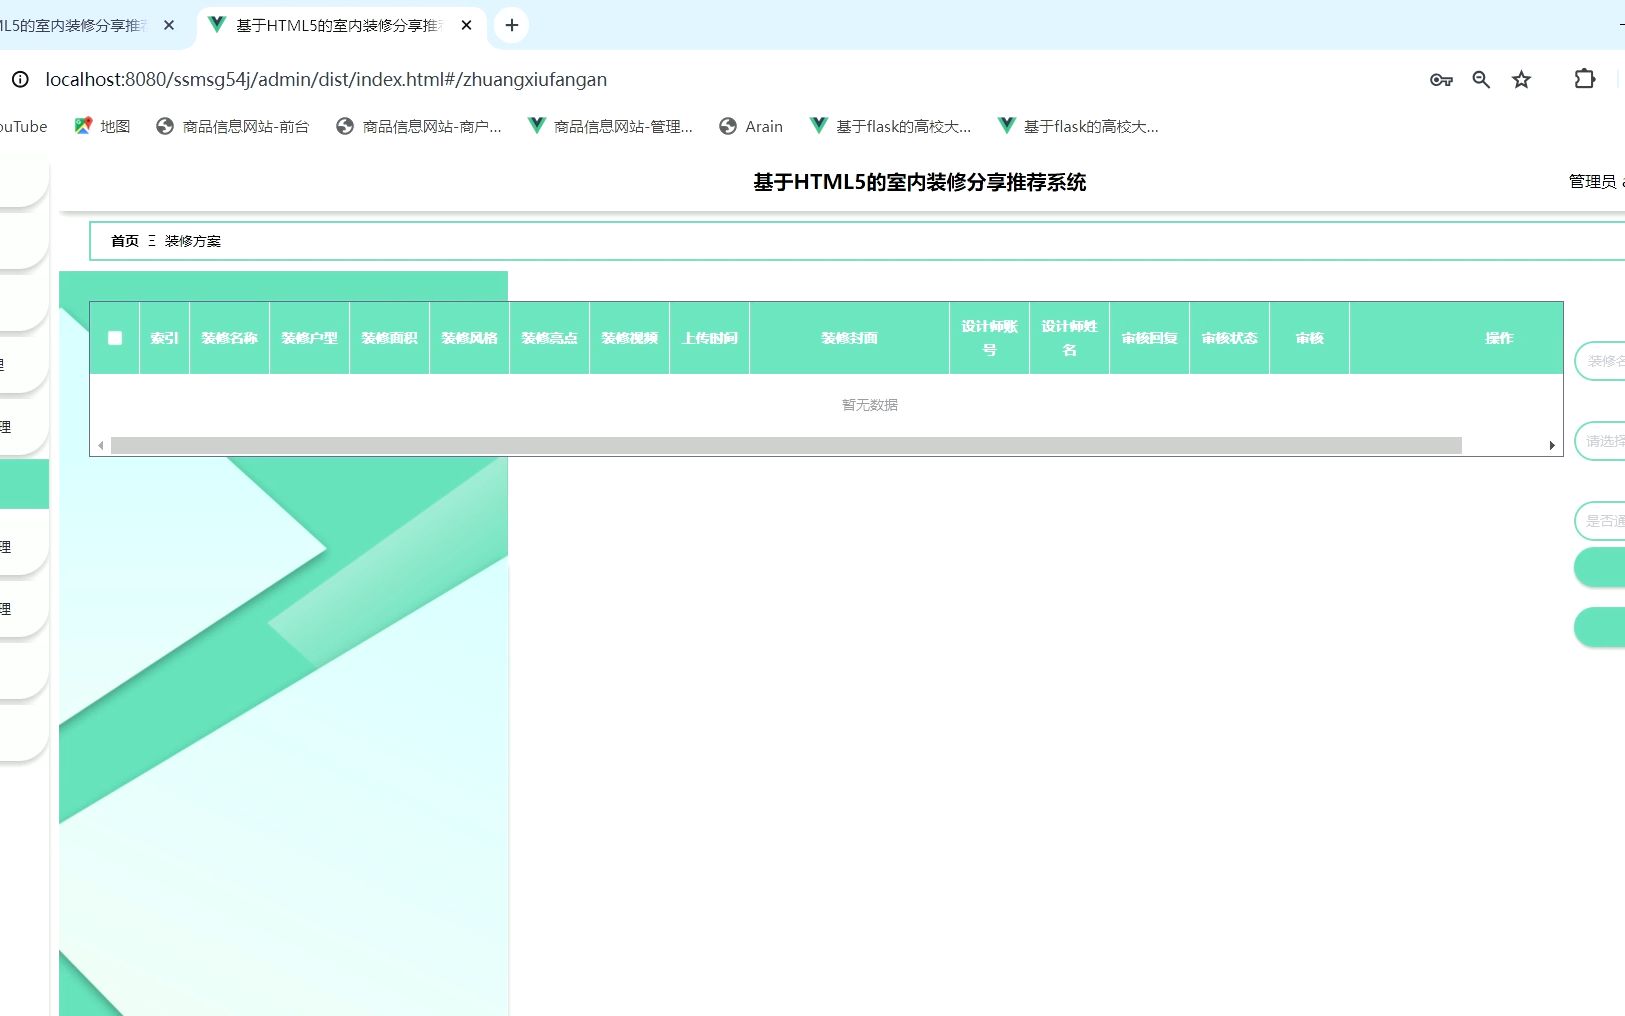Screen dimensions: 1625x1016
Task: Click the password key icon in the address bar
Action: point(1440,79)
